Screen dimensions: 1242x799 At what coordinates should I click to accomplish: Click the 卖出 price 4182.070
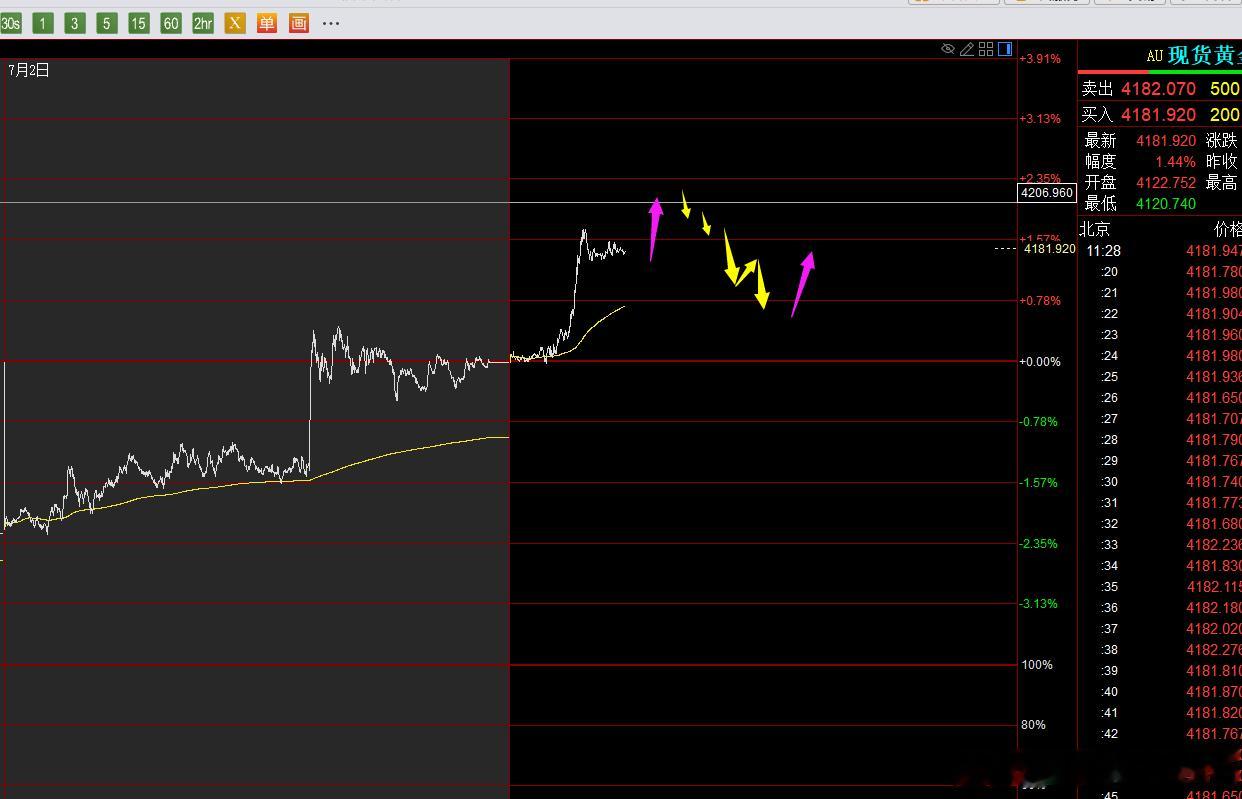pos(1158,89)
